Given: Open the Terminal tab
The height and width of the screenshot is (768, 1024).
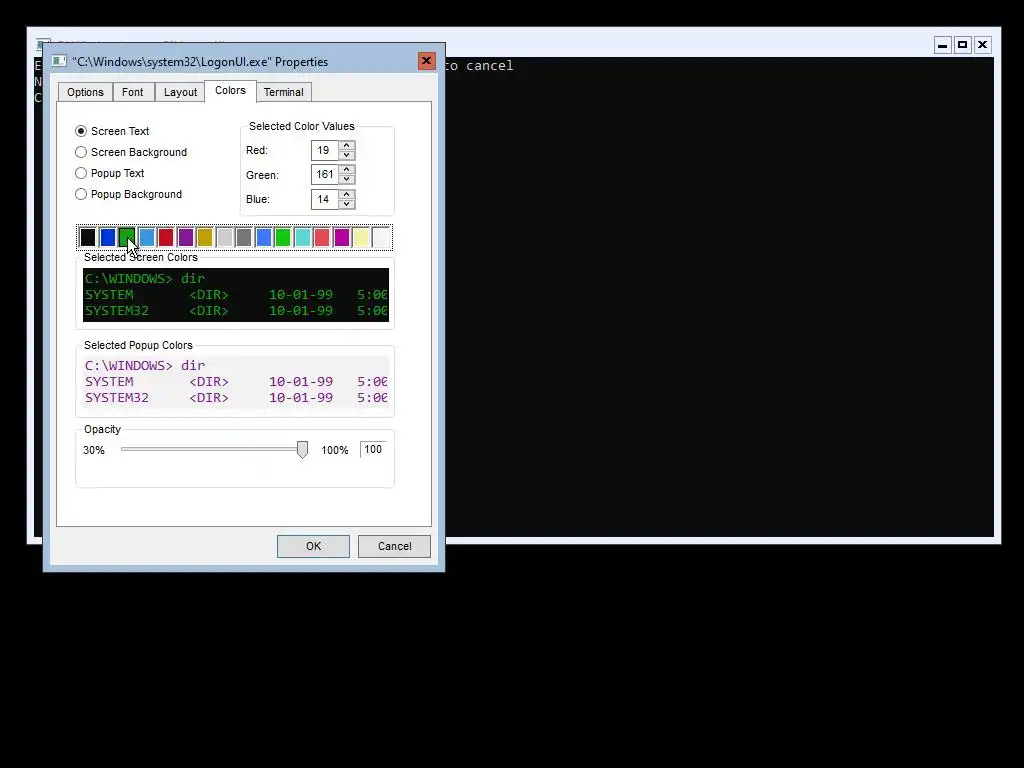Looking at the screenshot, I should [x=283, y=92].
